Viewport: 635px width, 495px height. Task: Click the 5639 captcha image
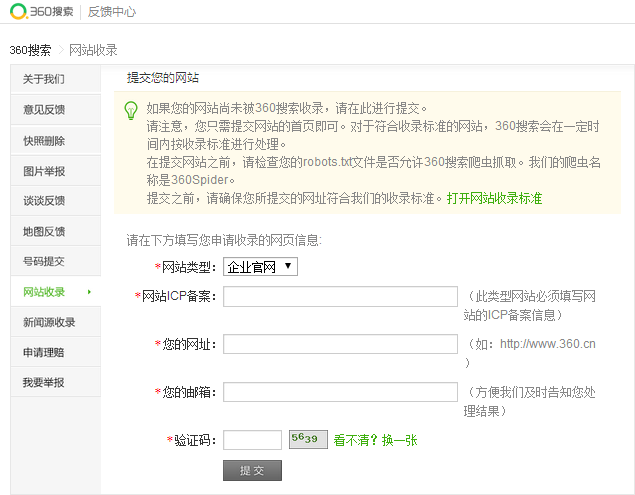[x=308, y=440]
